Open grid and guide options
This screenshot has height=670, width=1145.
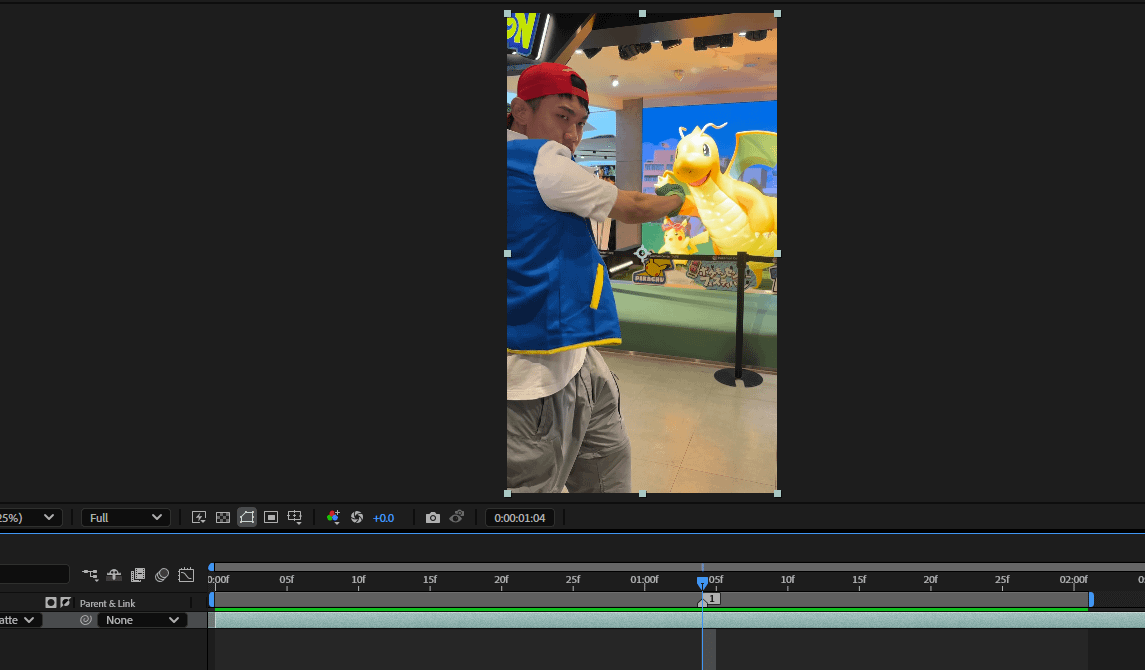tap(295, 518)
